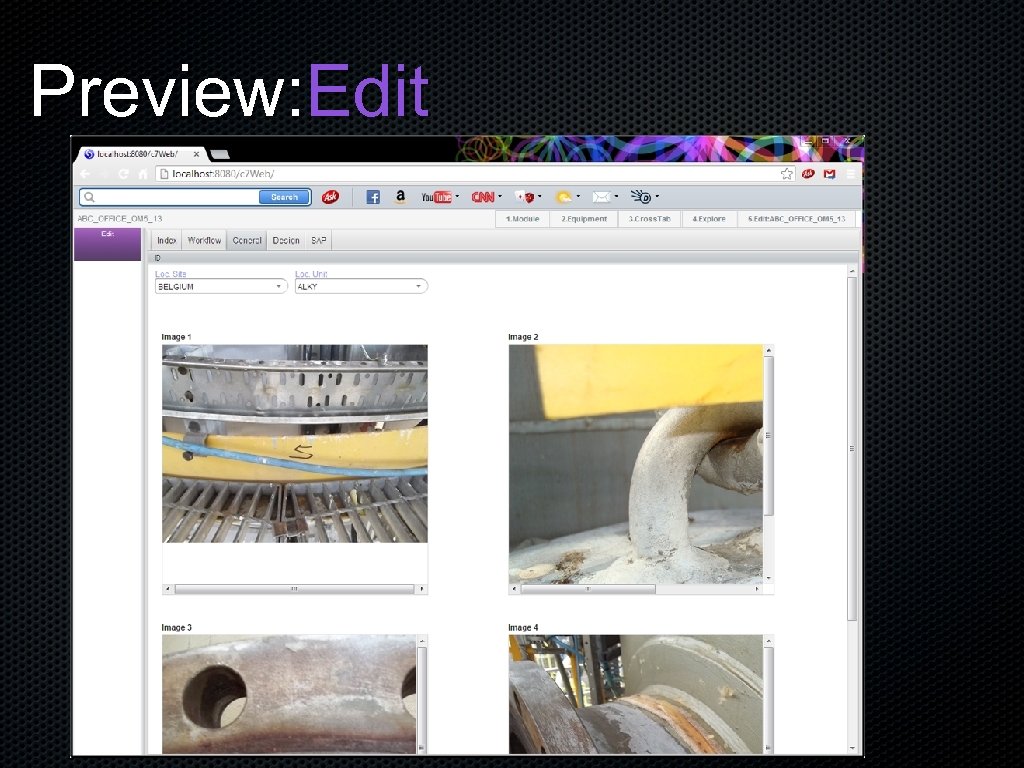Click Image 1 horizontal scrollbar thumb
Viewport: 1024px width, 768px height.
coord(295,589)
